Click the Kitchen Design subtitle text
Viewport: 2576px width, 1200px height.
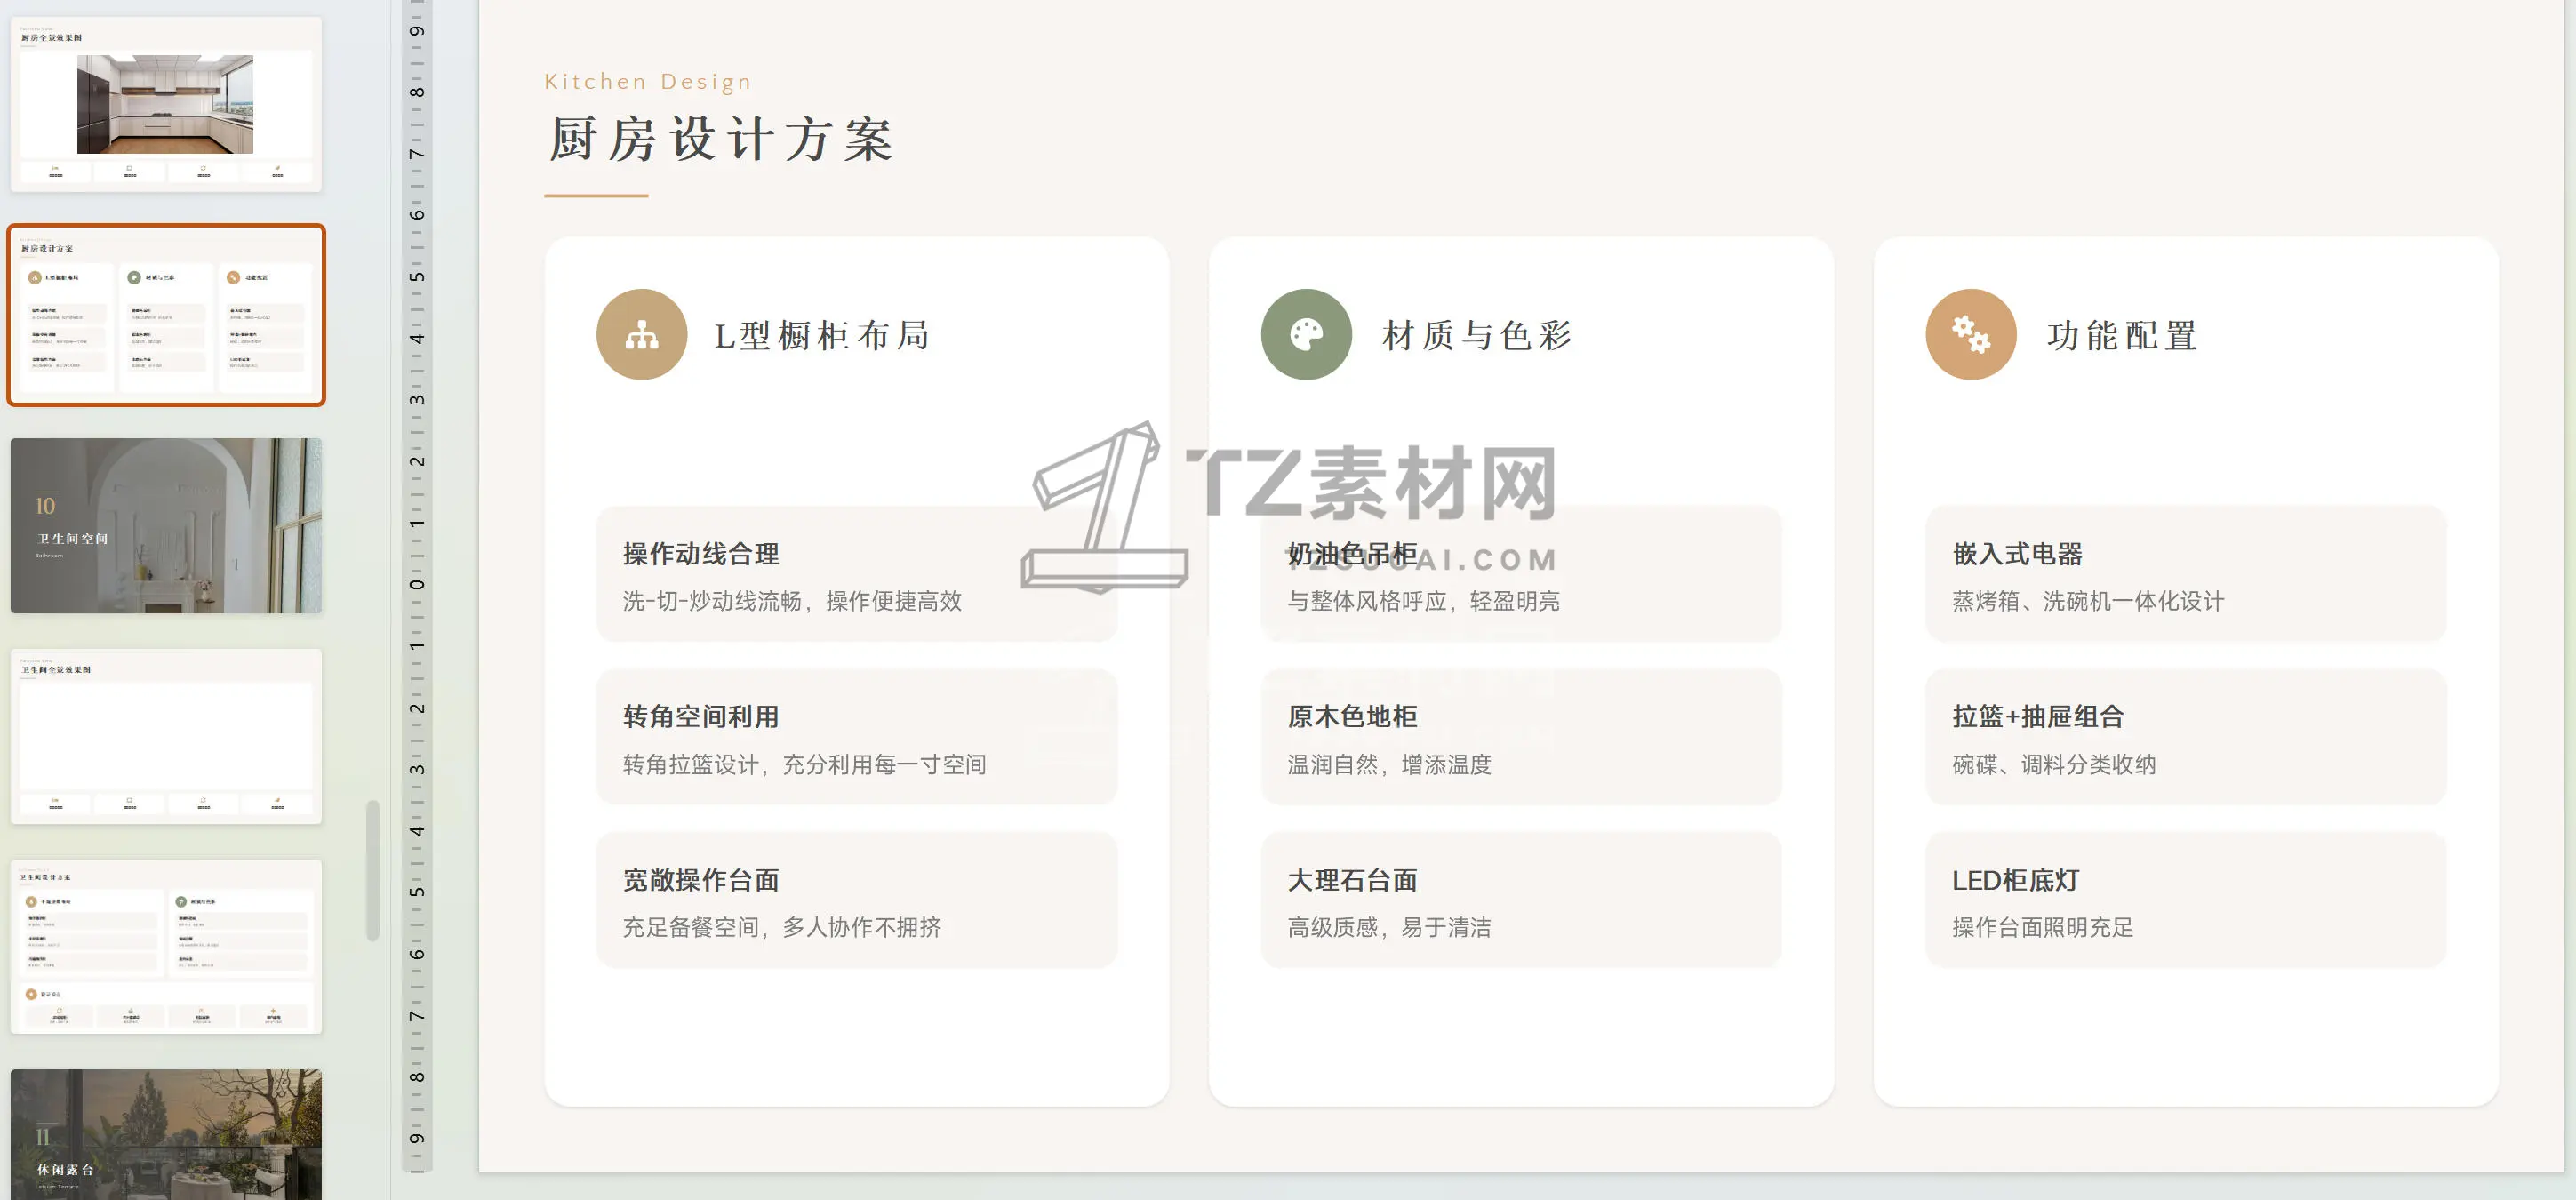(647, 82)
